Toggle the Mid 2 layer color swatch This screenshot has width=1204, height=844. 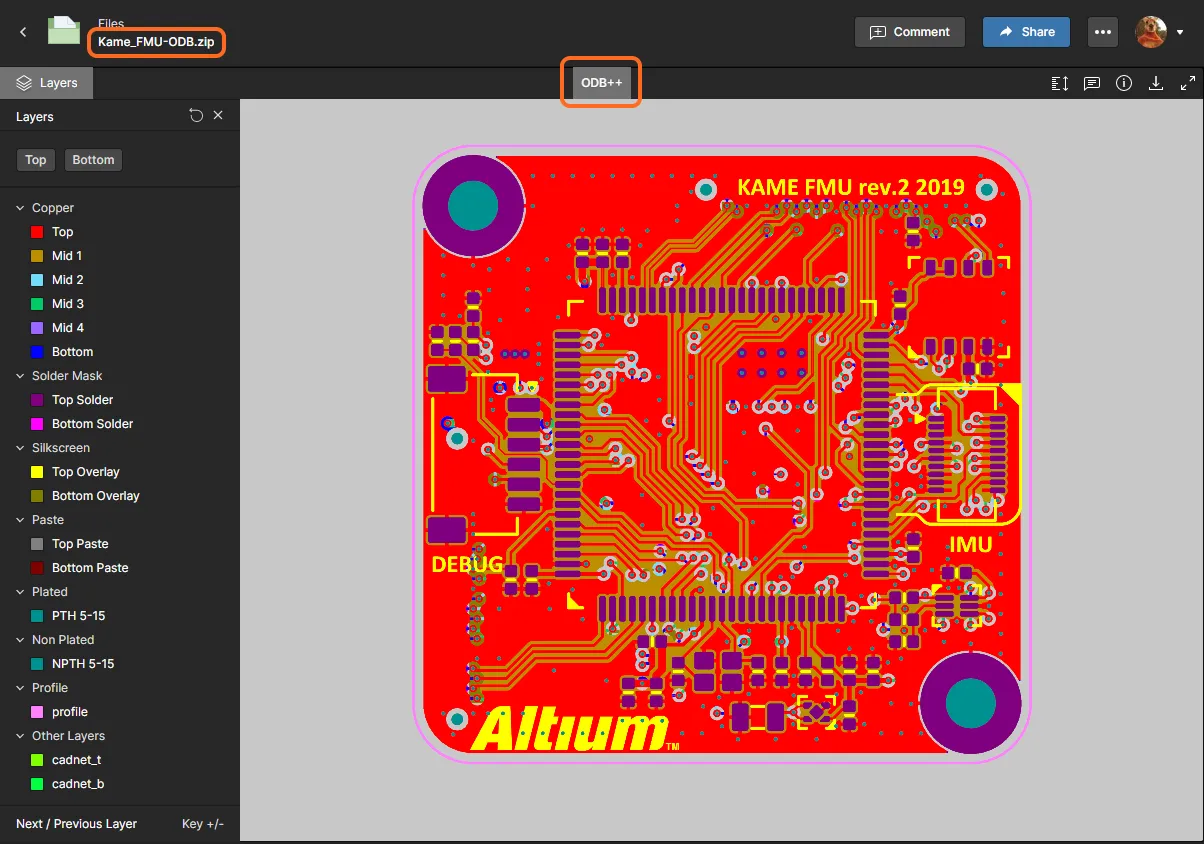pyautogui.click(x=38, y=280)
